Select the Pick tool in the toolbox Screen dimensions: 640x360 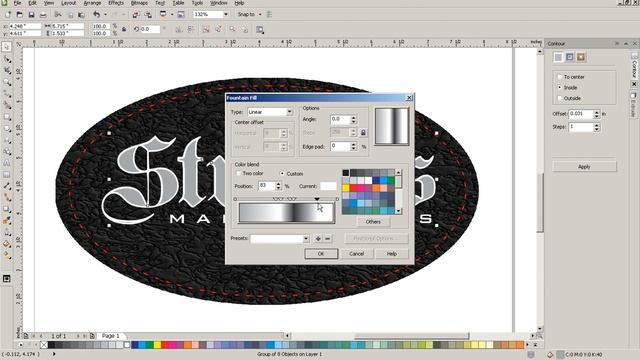tap(7, 47)
